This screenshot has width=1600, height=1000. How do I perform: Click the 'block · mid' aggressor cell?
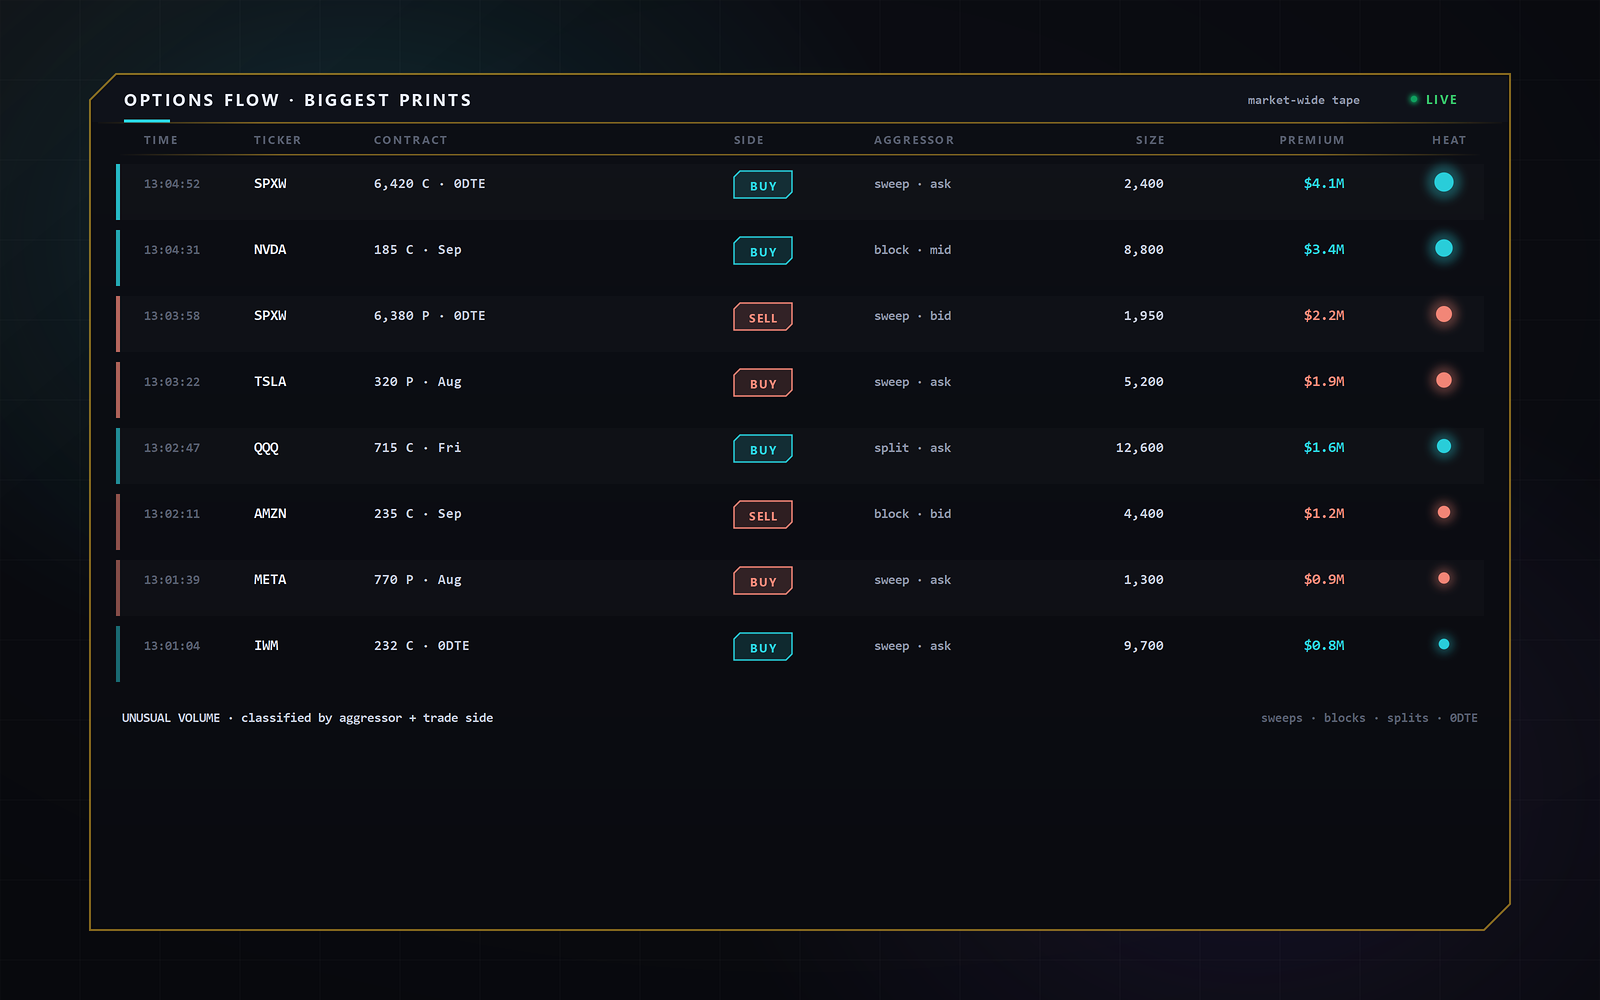click(913, 250)
